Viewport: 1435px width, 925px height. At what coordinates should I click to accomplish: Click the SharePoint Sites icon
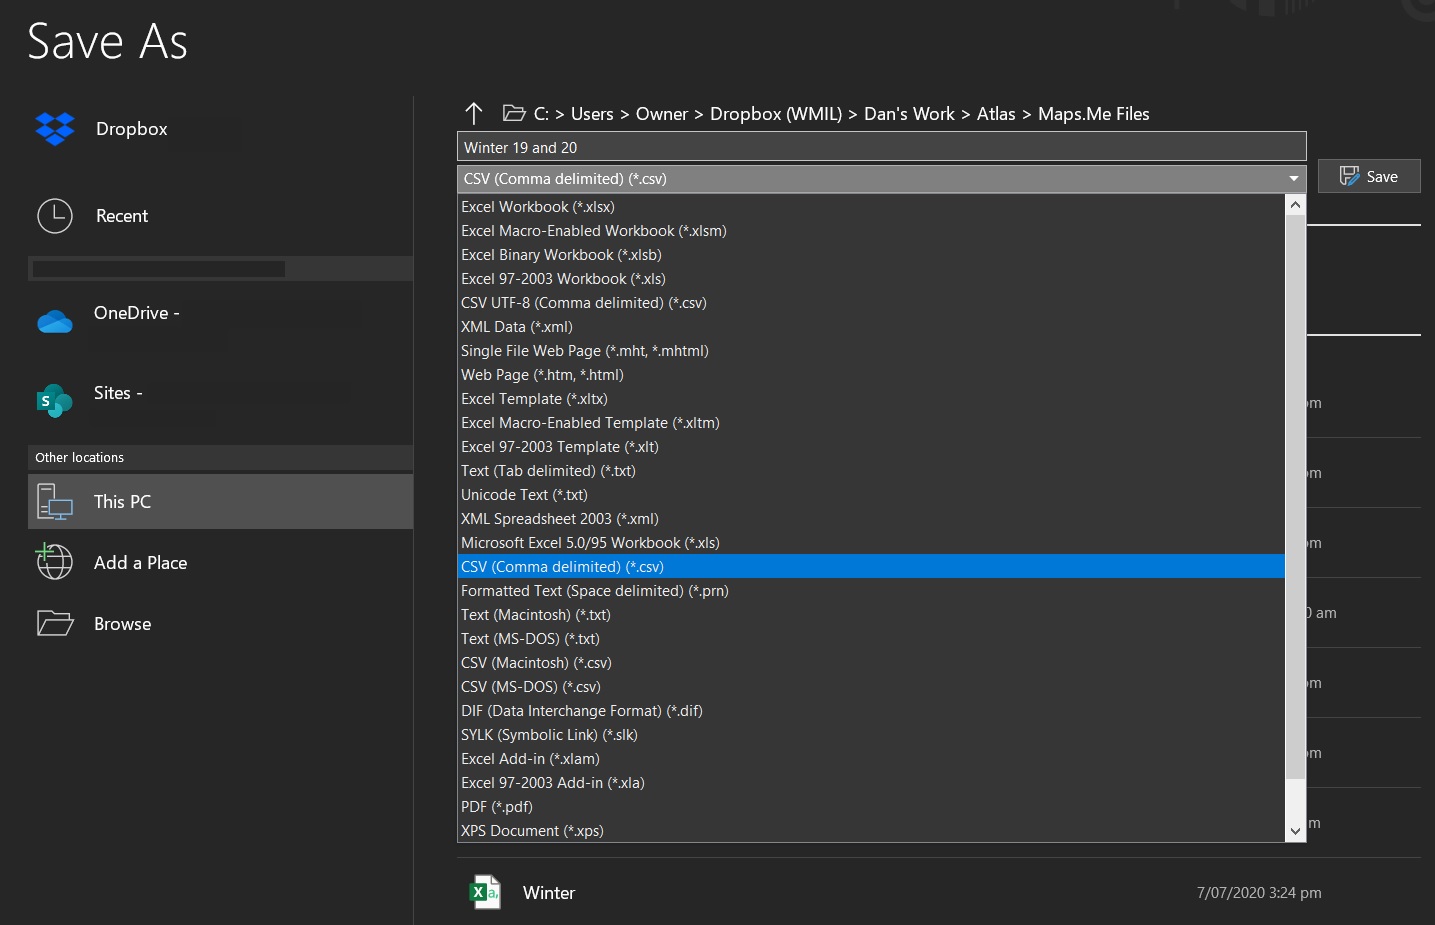pyautogui.click(x=55, y=401)
